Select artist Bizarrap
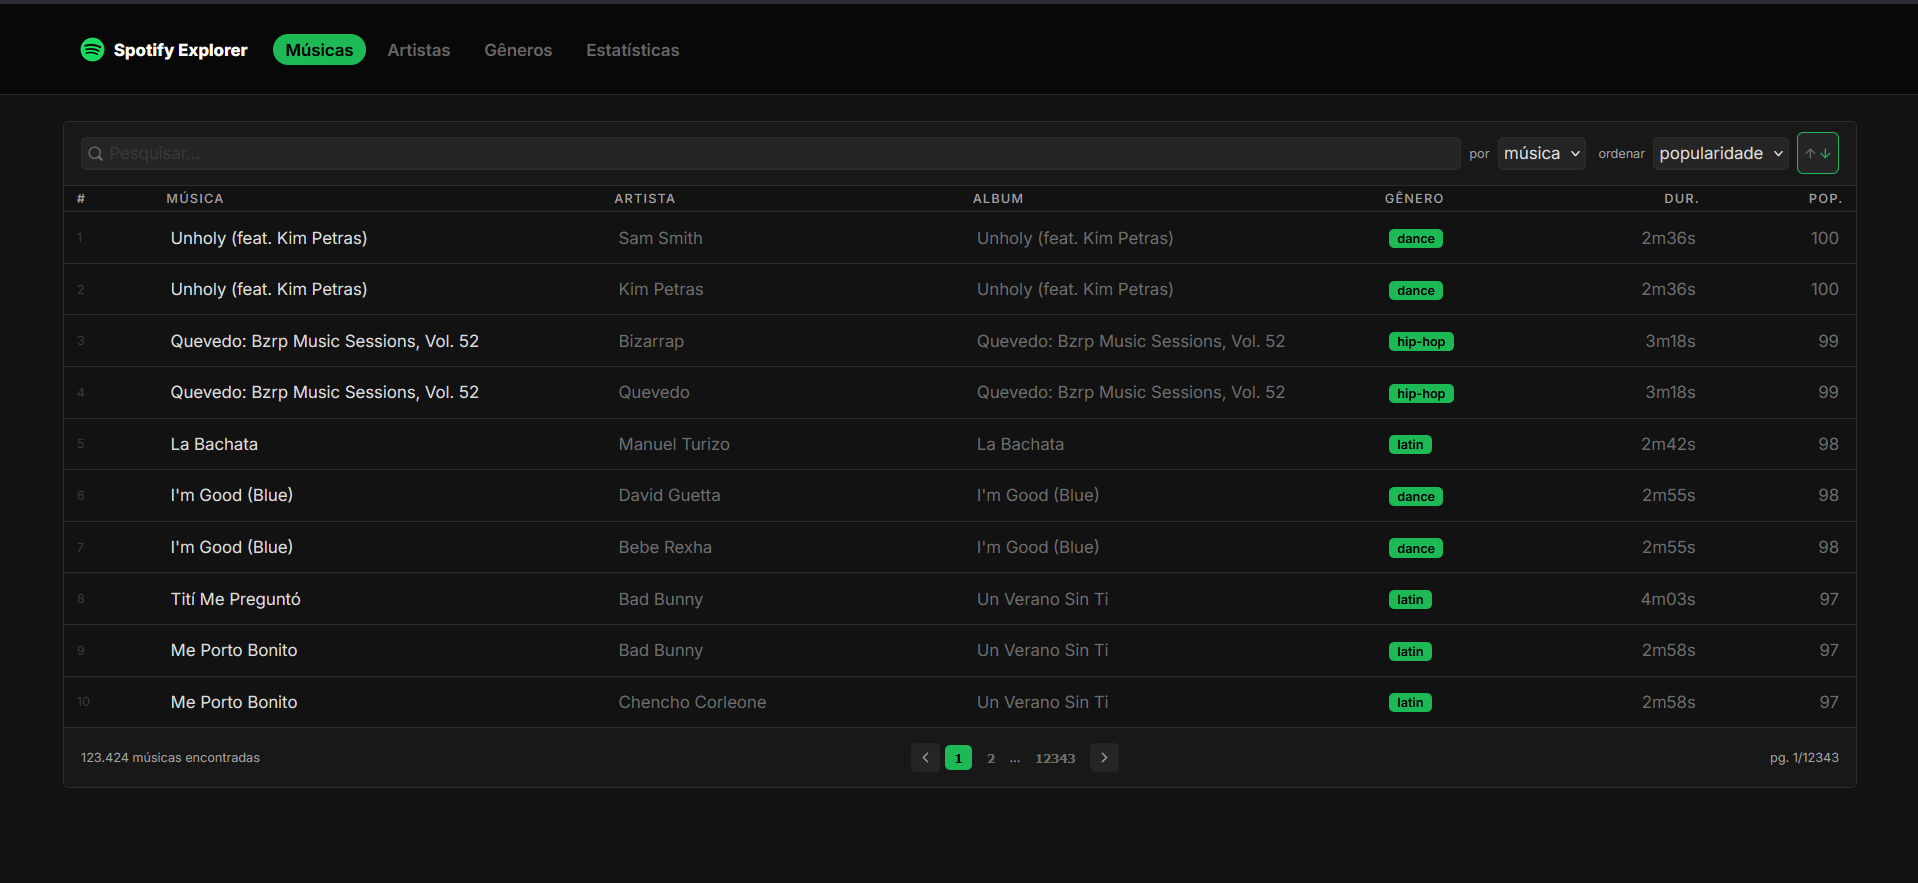 pyautogui.click(x=651, y=341)
